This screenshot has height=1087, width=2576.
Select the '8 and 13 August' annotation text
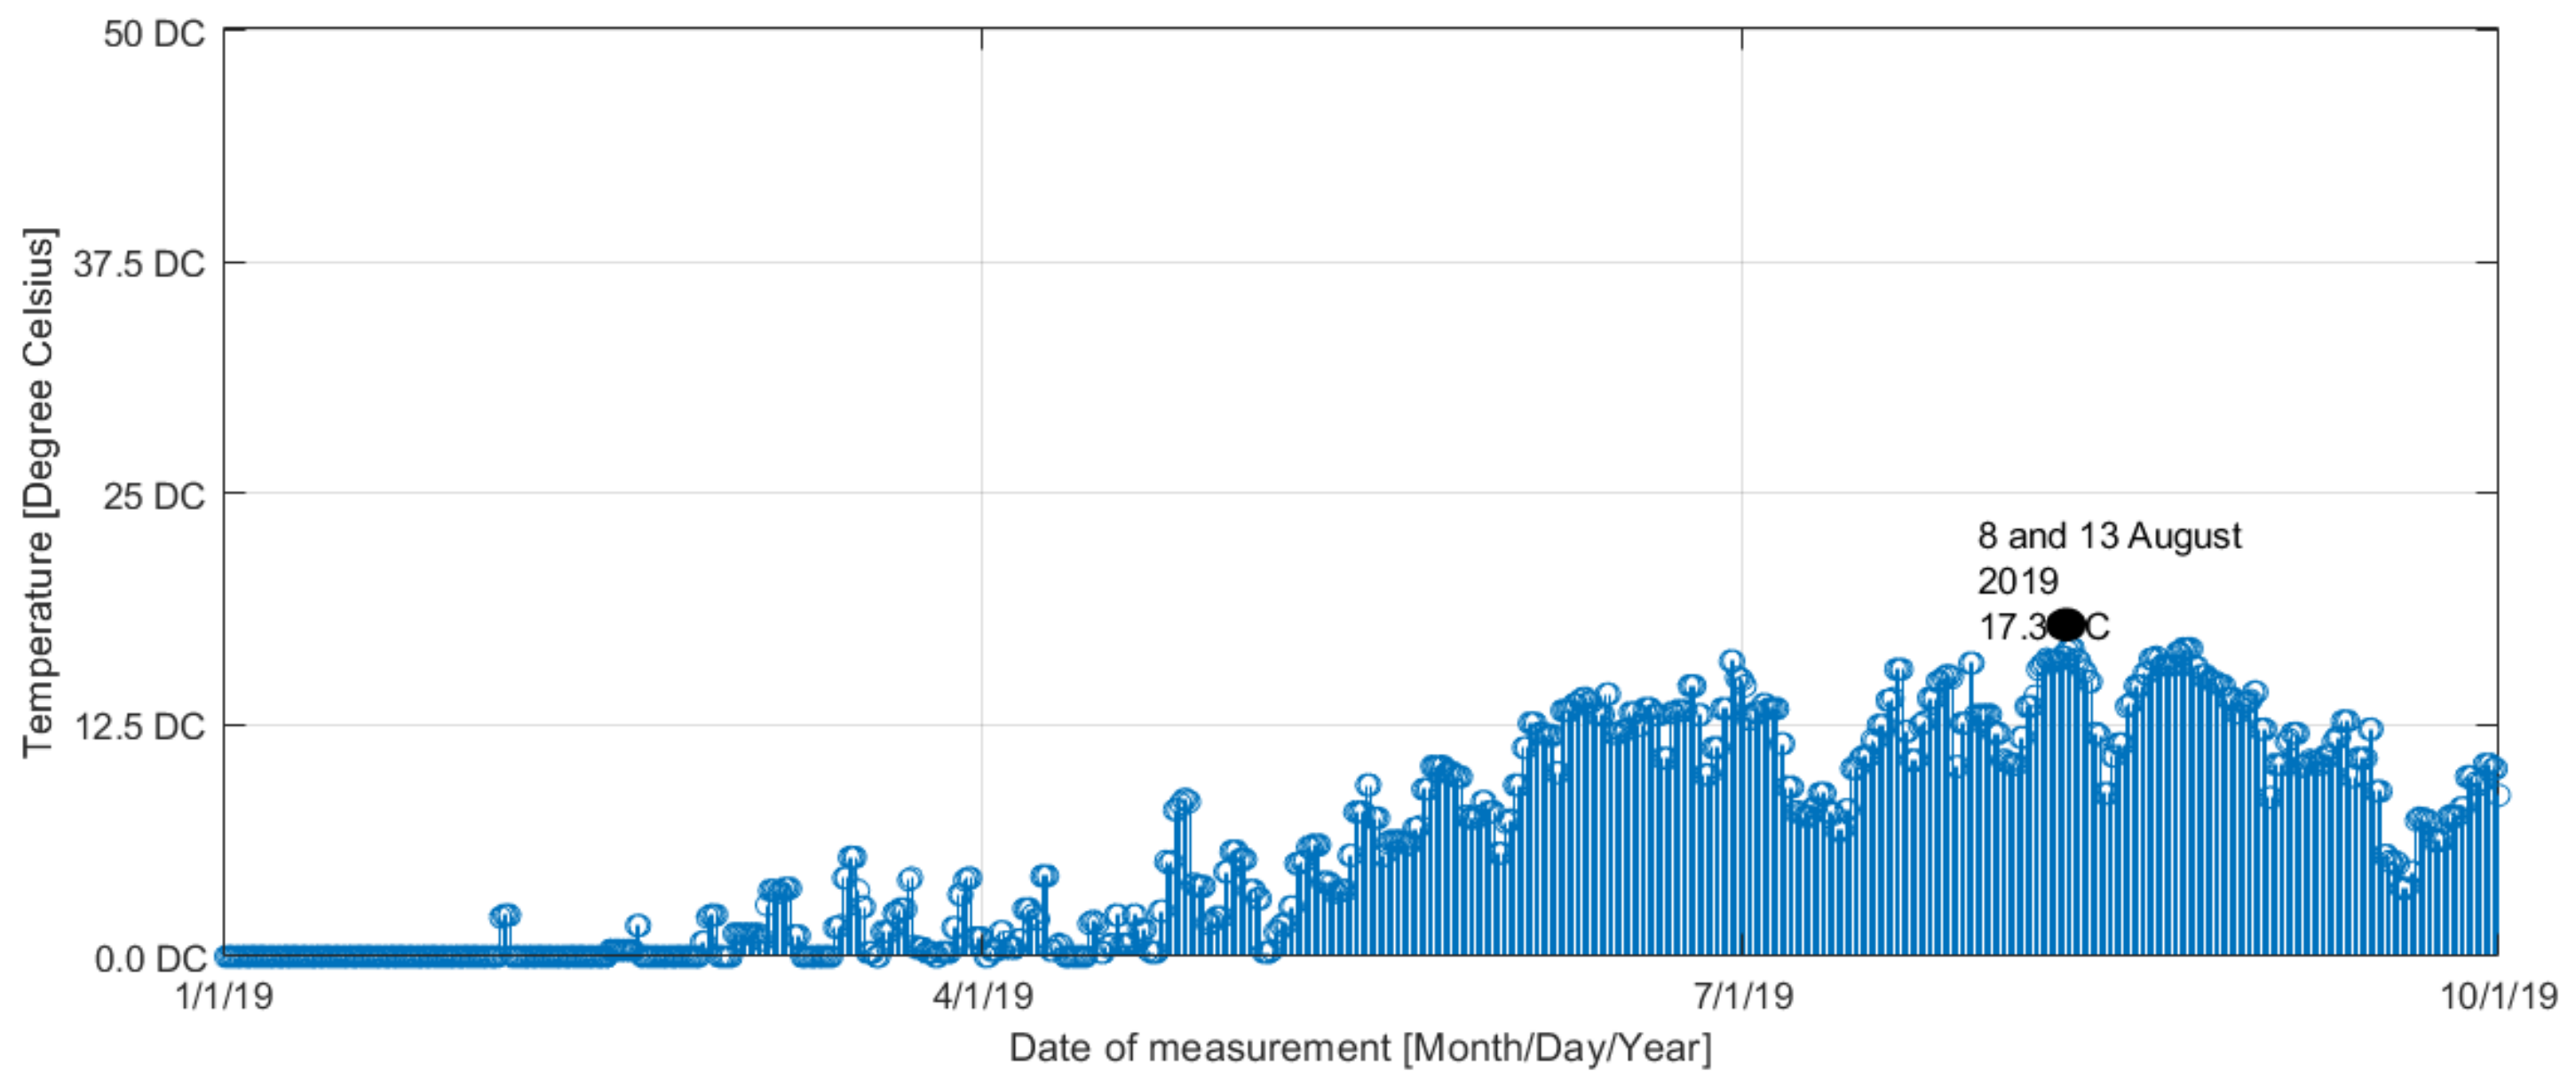[x=2109, y=536]
